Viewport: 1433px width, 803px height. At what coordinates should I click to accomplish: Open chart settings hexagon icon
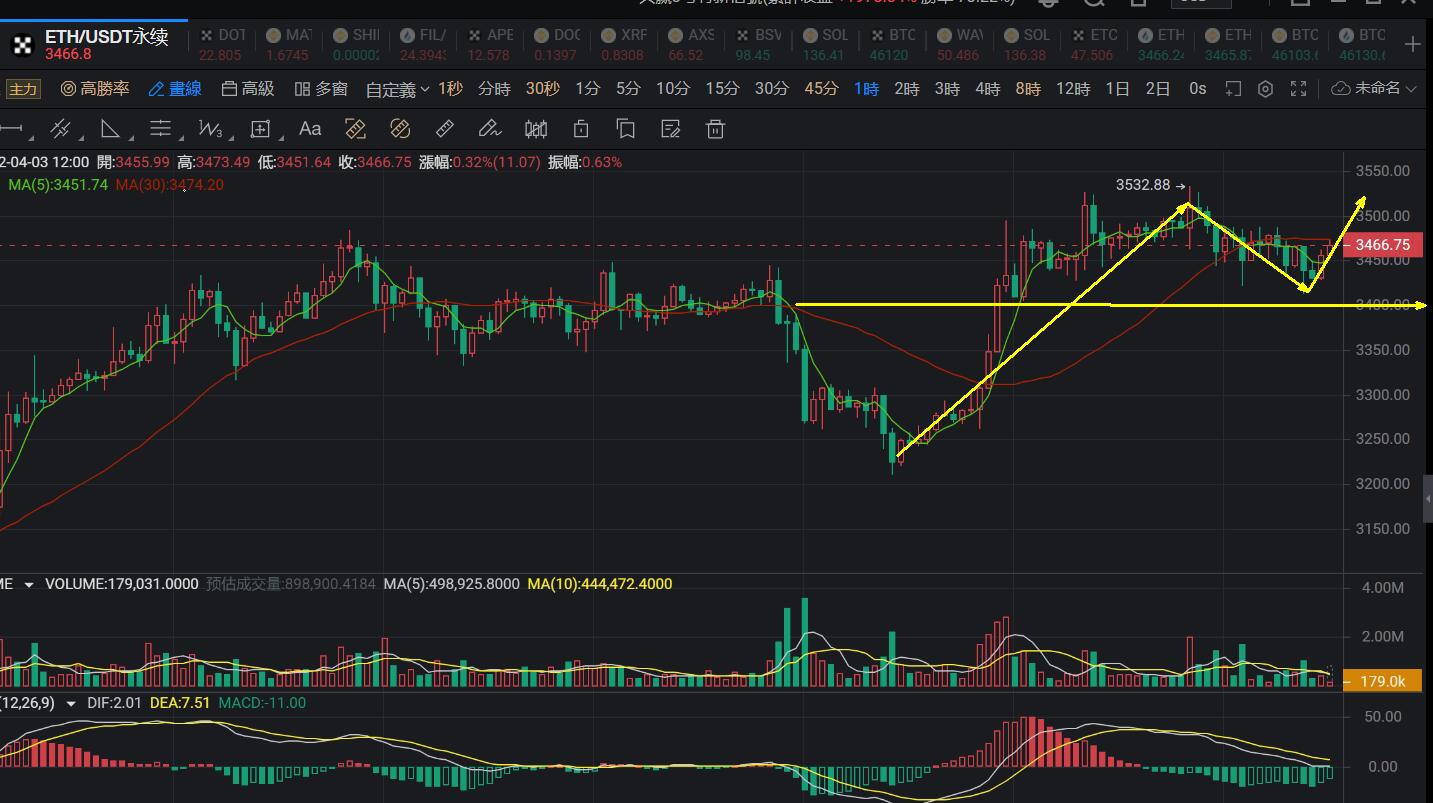(1265, 89)
